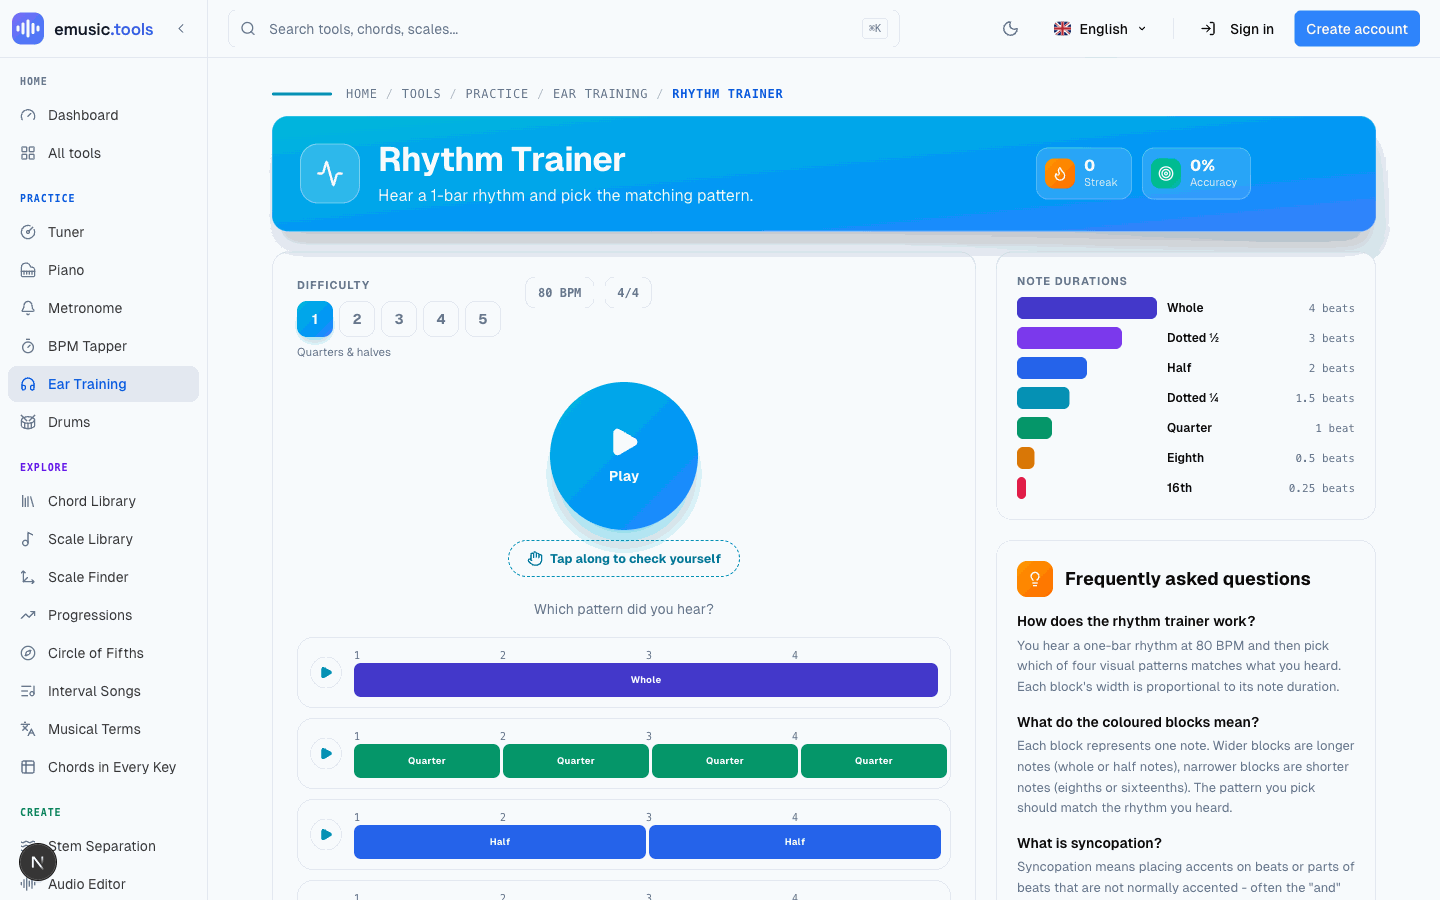Select difficulty level 1

pos(315,319)
